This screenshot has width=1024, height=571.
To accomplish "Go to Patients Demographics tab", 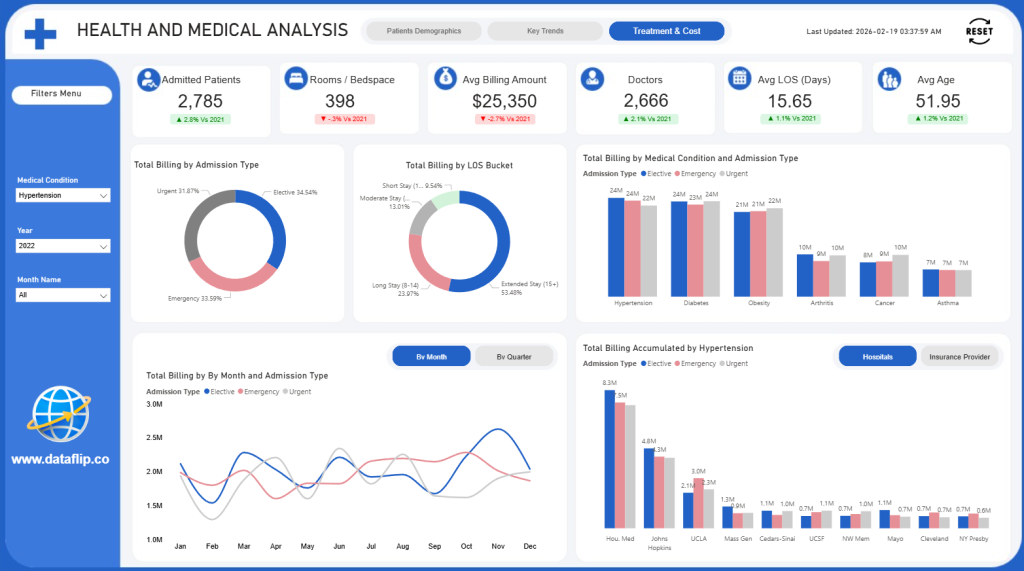I will [x=424, y=31].
